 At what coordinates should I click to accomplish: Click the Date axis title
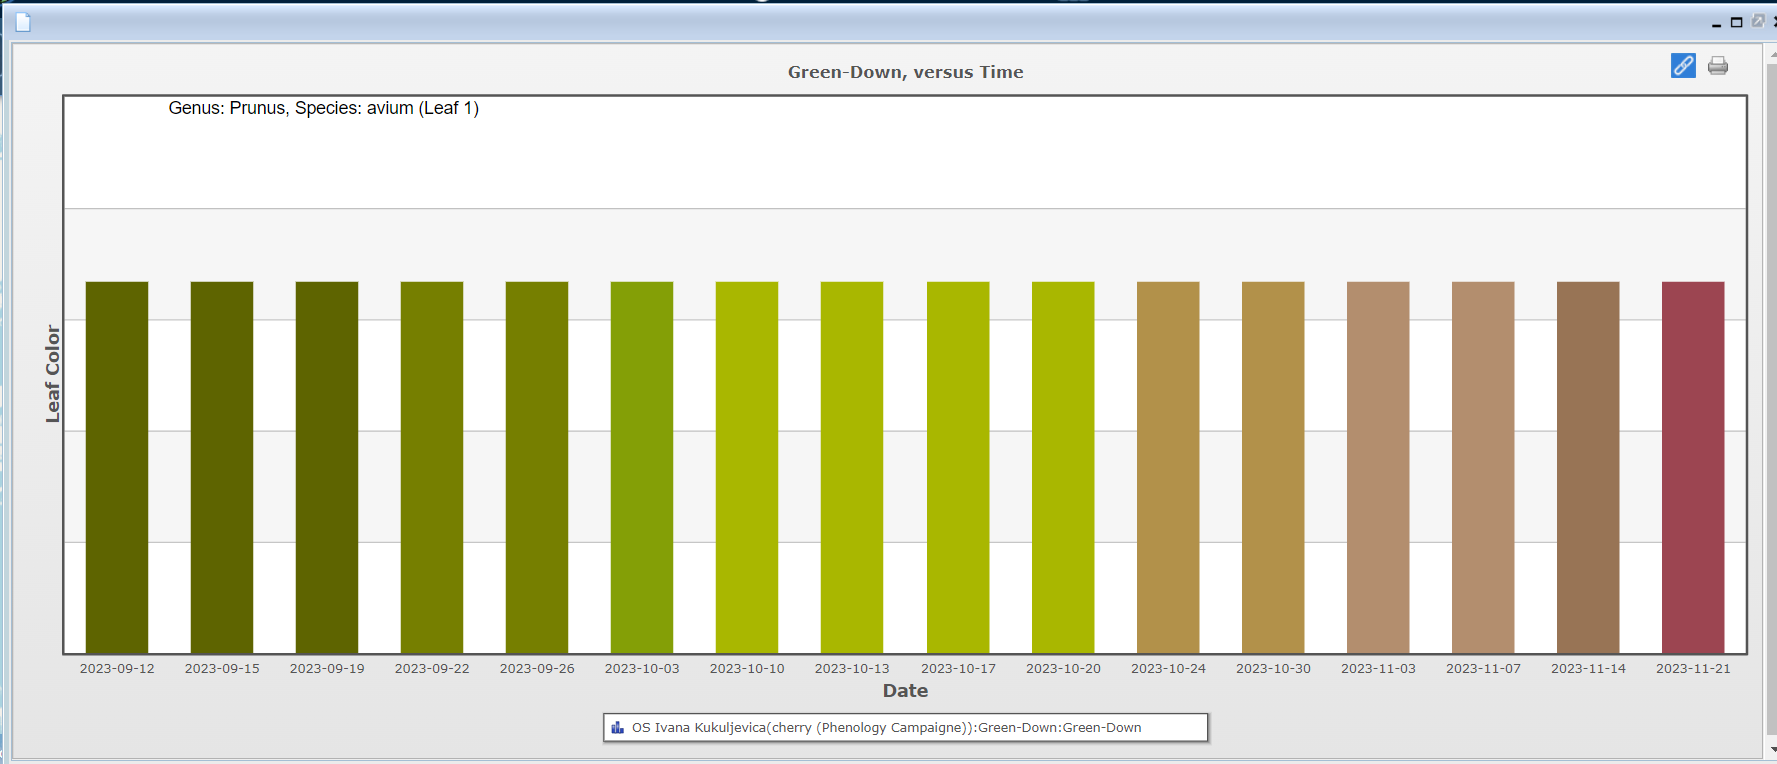point(905,691)
